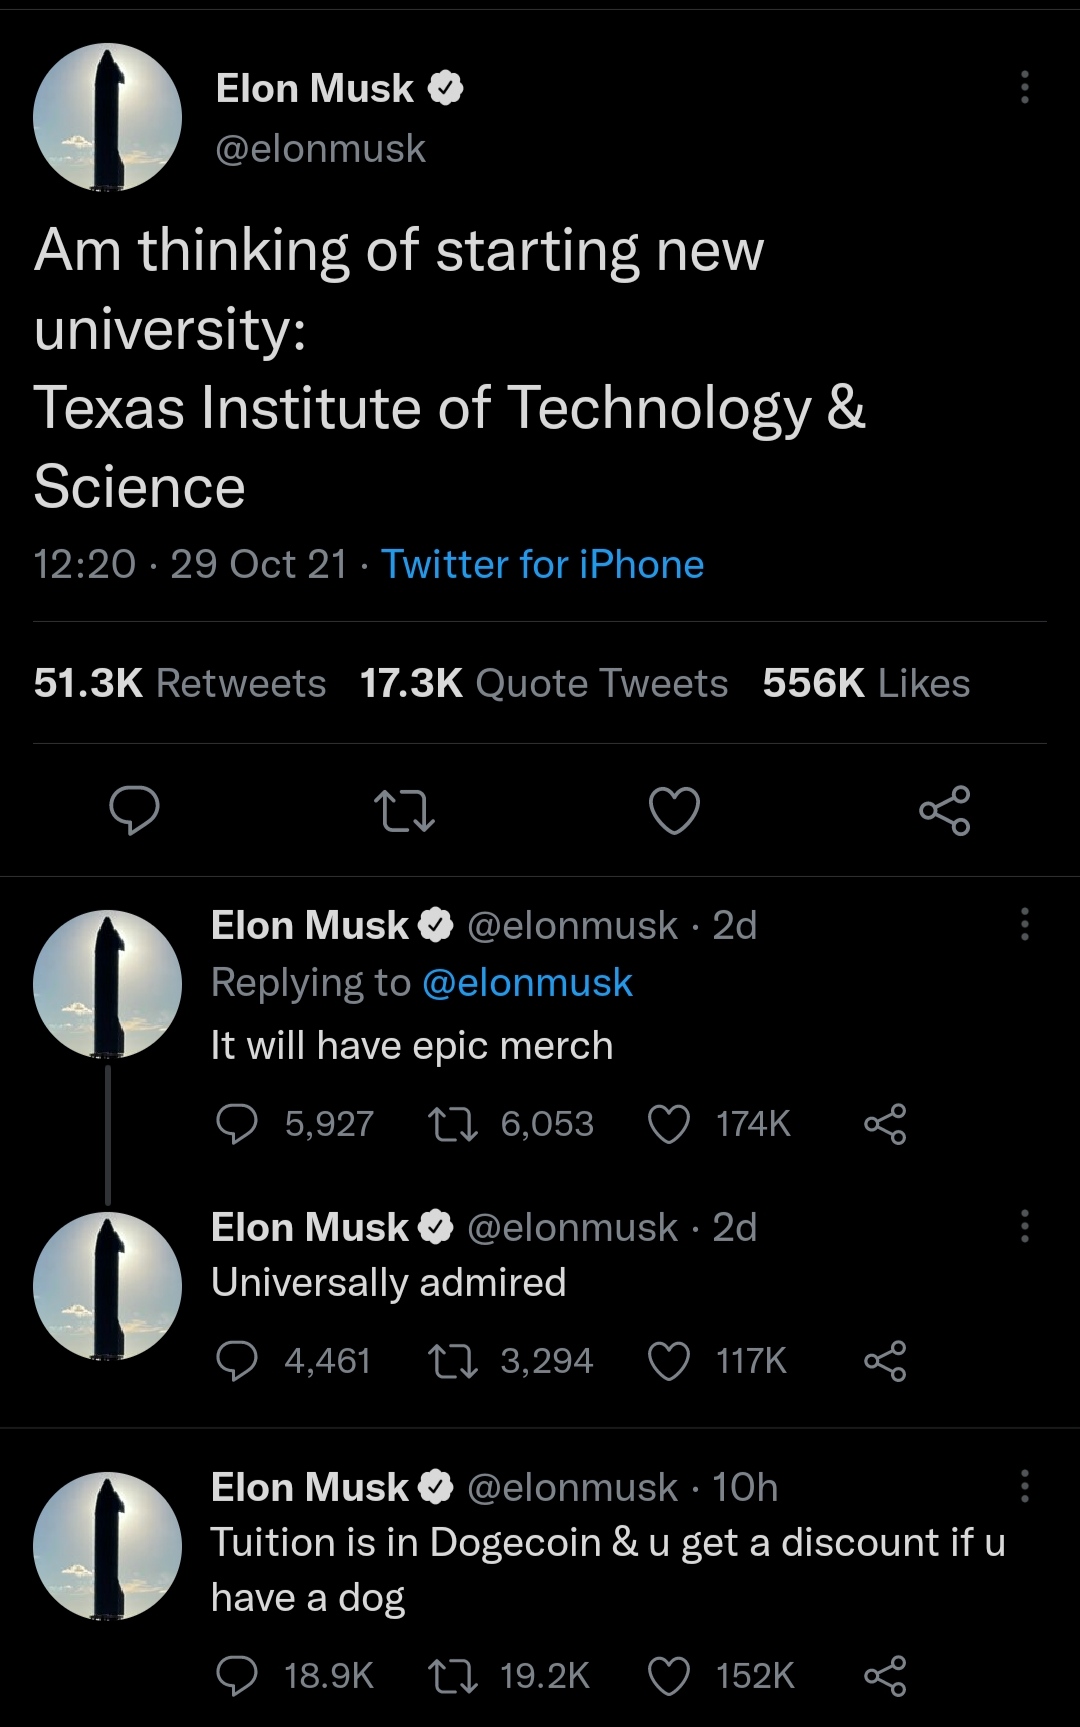Retweet the "Universally admired" reply

pos(452,1361)
